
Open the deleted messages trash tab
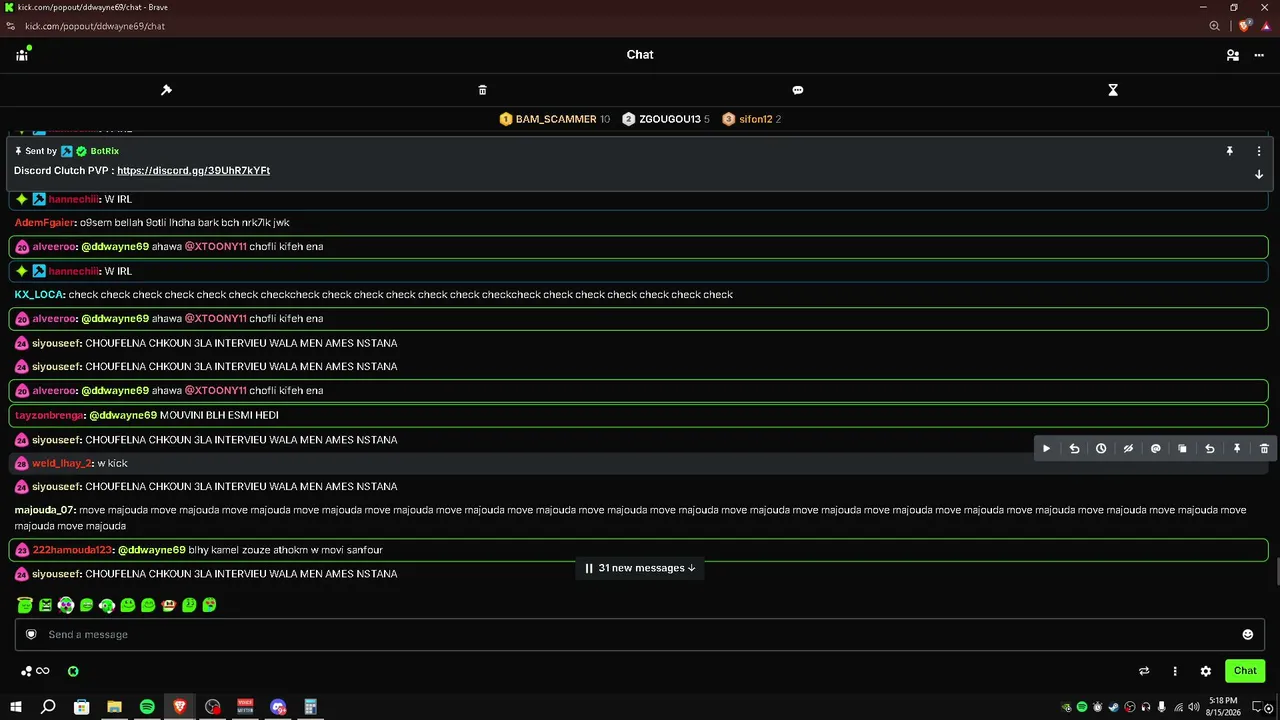point(482,90)
